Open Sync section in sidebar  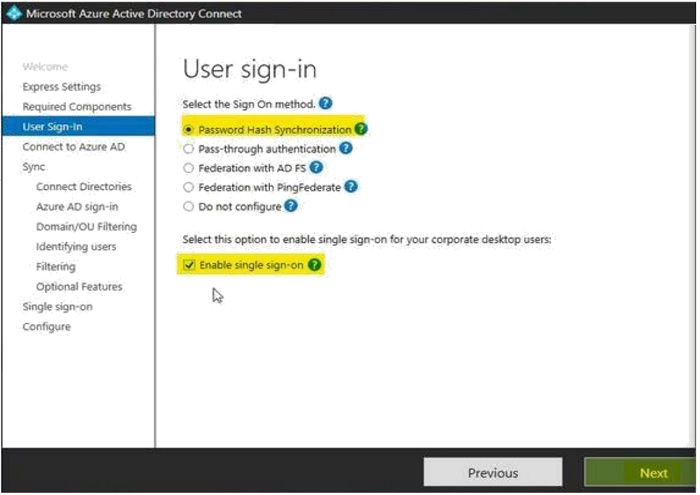click(34, 167)
